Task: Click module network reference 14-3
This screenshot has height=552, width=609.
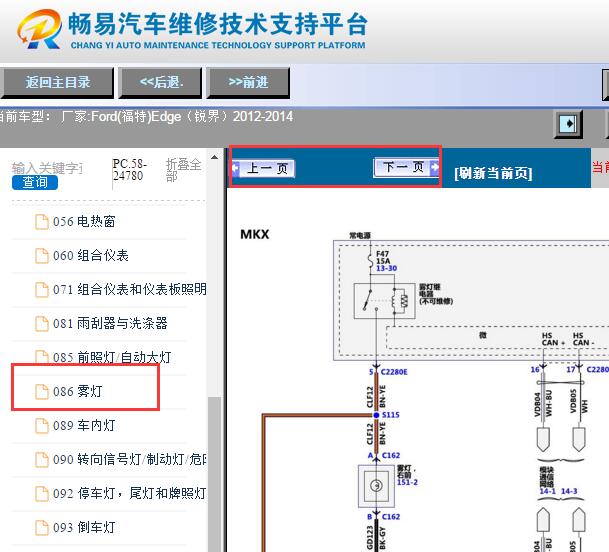Action: pos(569,491)
